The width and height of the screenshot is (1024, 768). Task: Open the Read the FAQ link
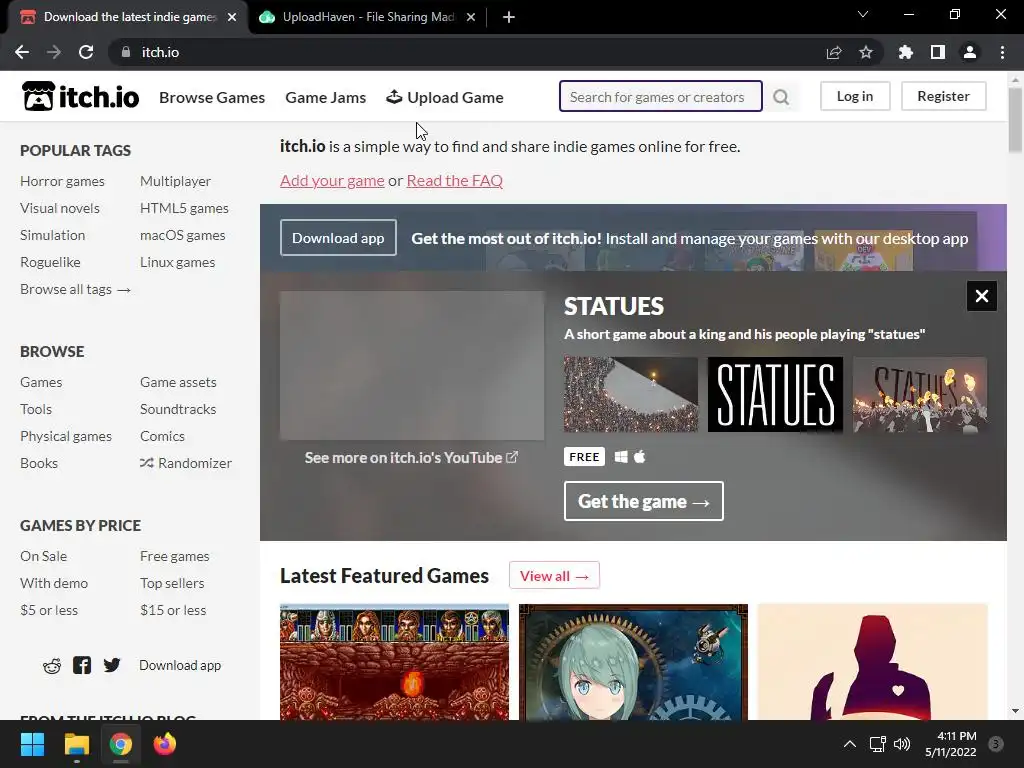pos(455,180)
